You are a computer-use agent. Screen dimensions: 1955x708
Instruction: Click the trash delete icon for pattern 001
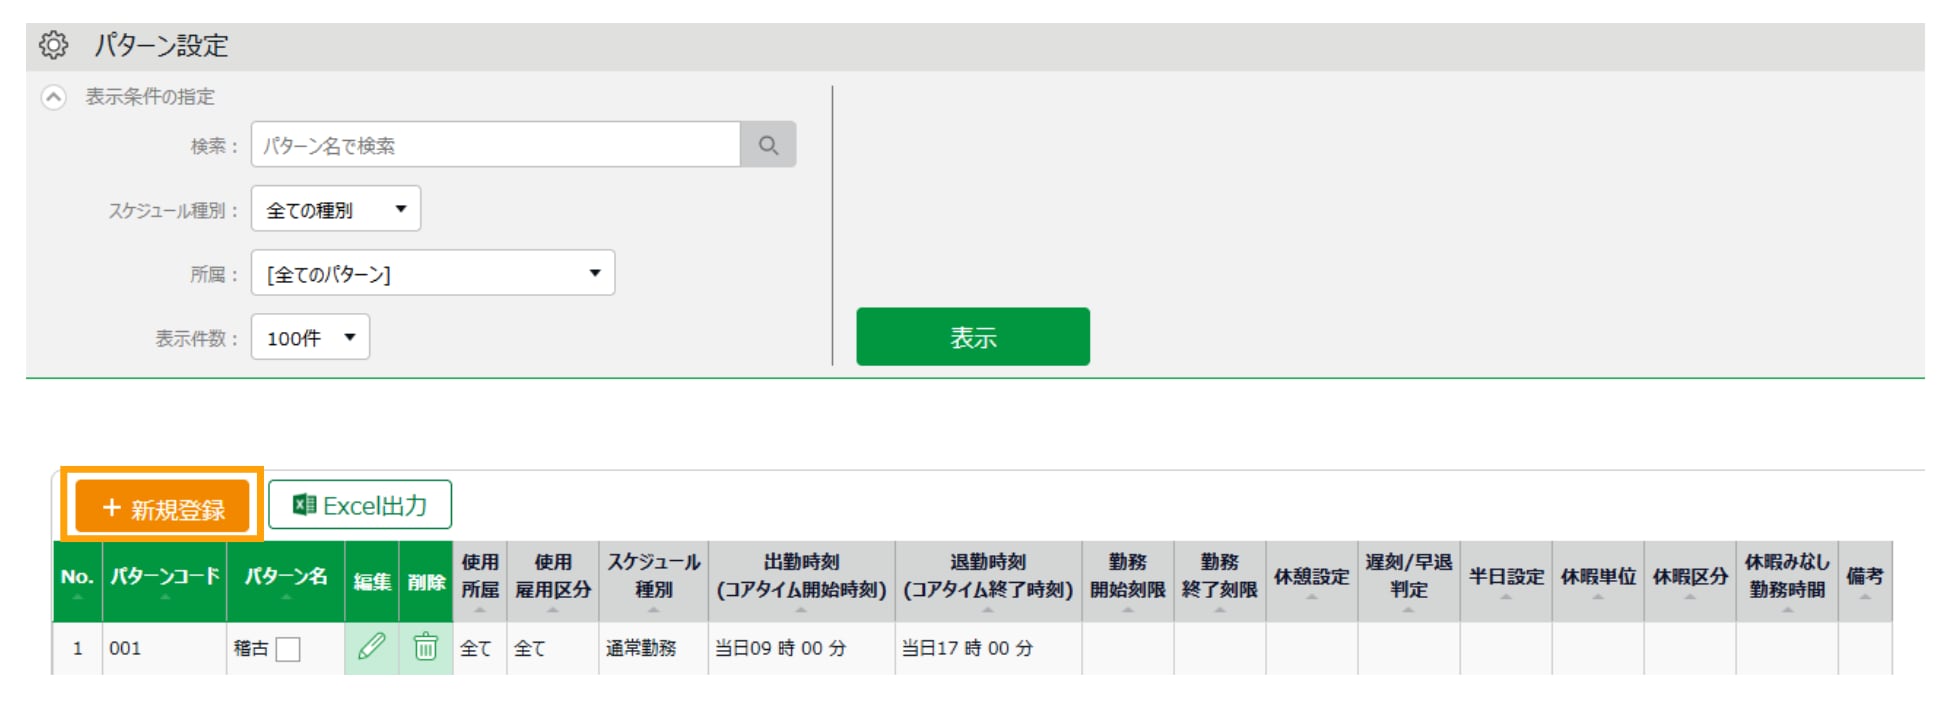[x=425, y=647]
